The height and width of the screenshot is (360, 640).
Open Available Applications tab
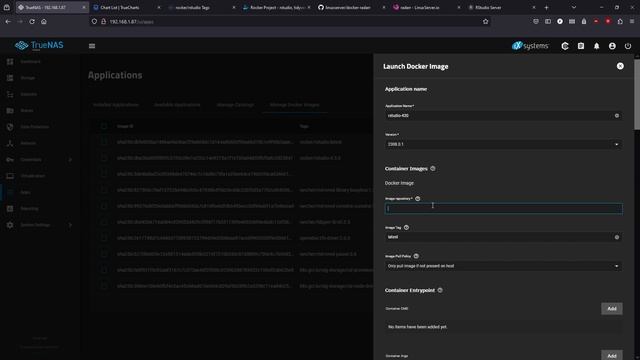point(177,105)
